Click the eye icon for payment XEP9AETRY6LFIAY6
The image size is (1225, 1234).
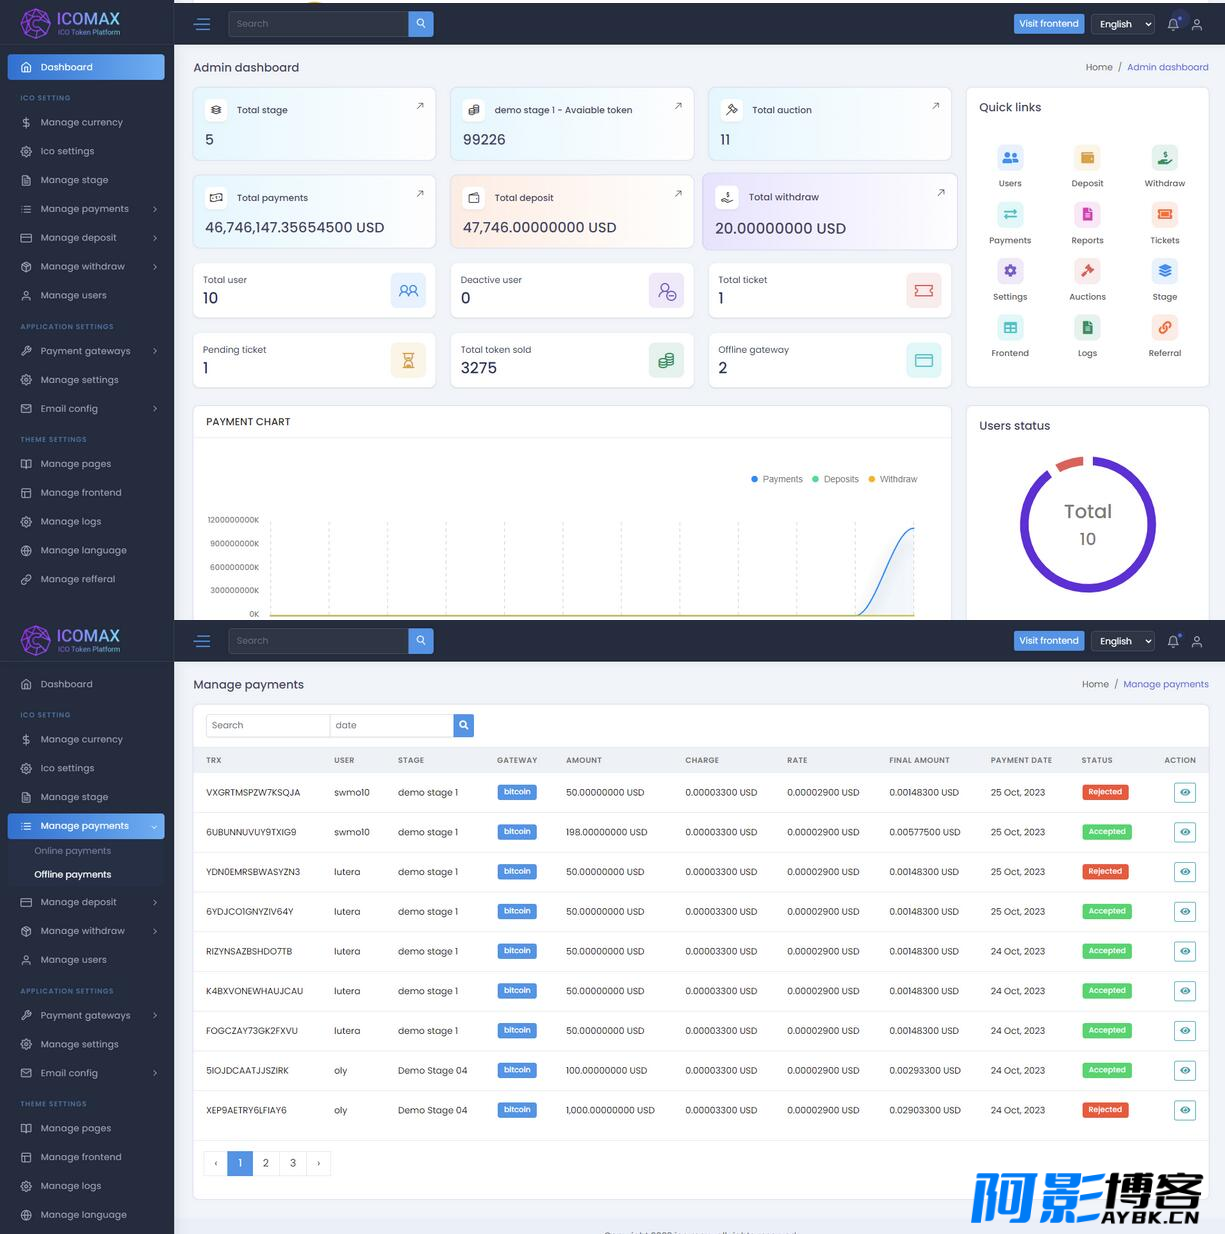[x=1185, y=1110]
